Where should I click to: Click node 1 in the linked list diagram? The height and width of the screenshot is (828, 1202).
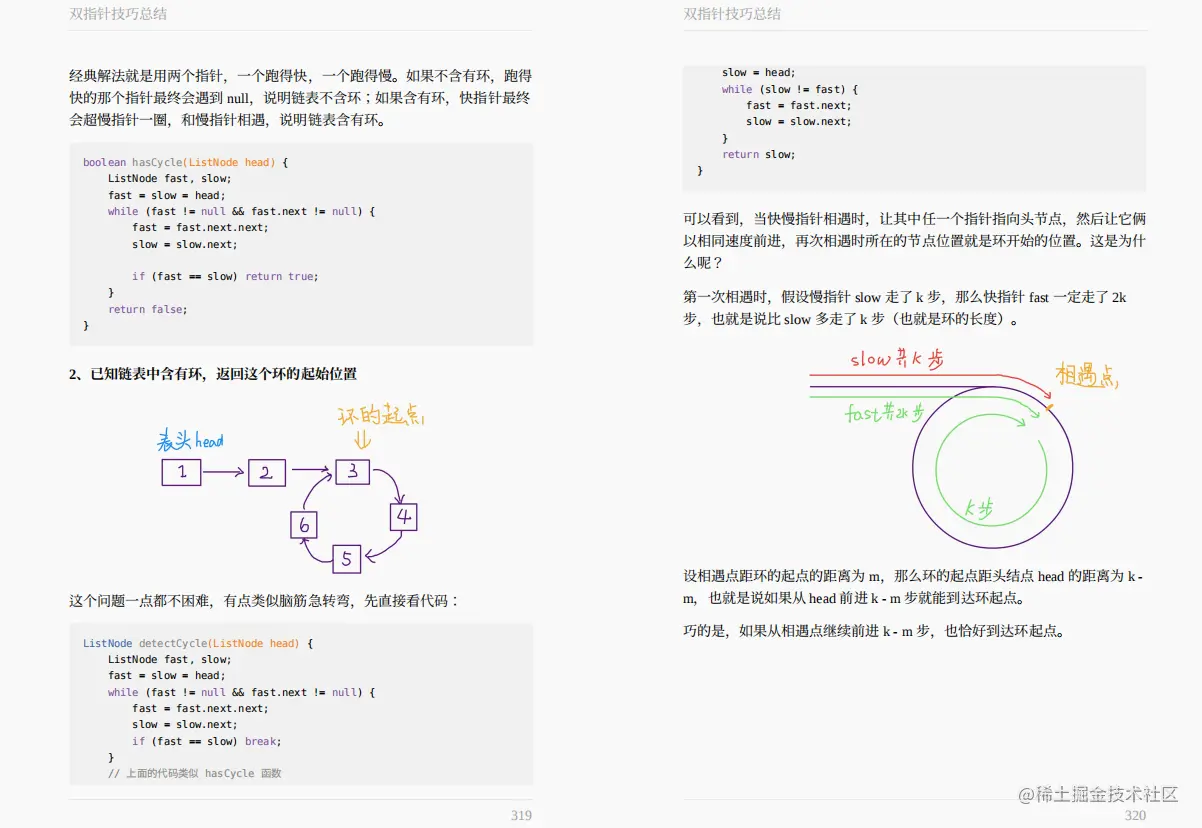click(181, 472)
